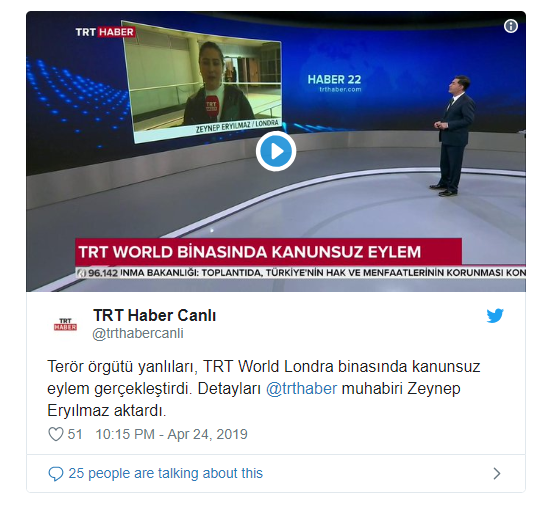Open the reply speech bubble icon

click(56, 474)
